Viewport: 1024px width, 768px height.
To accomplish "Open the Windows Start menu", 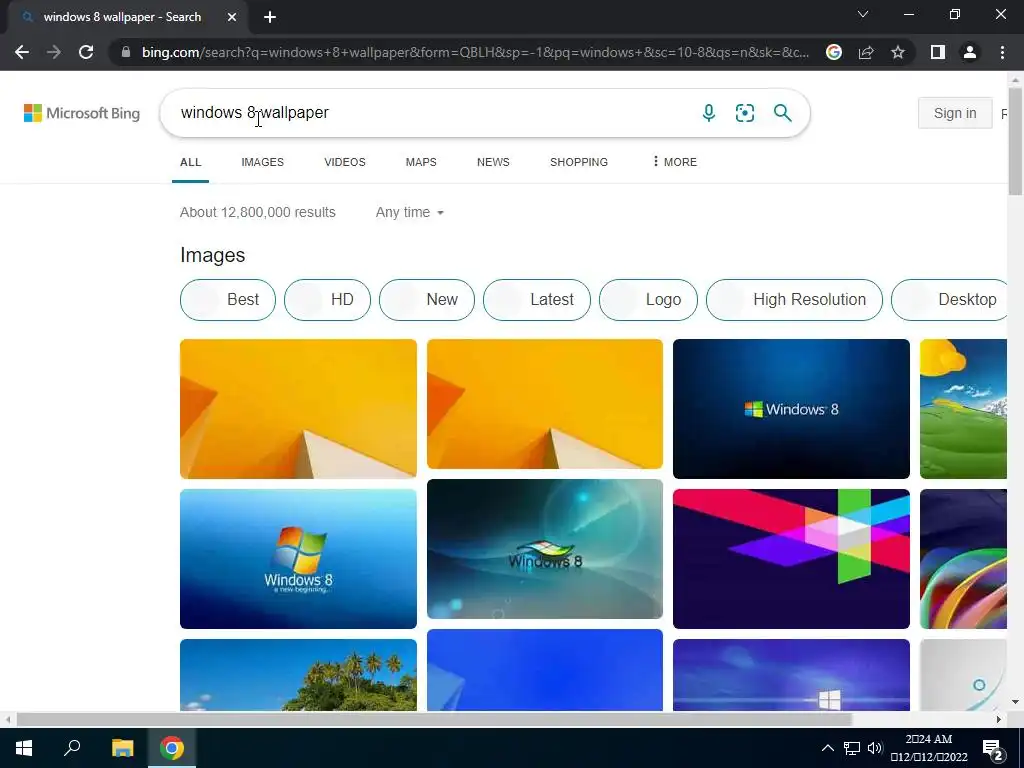I will [x=24, y=748].
